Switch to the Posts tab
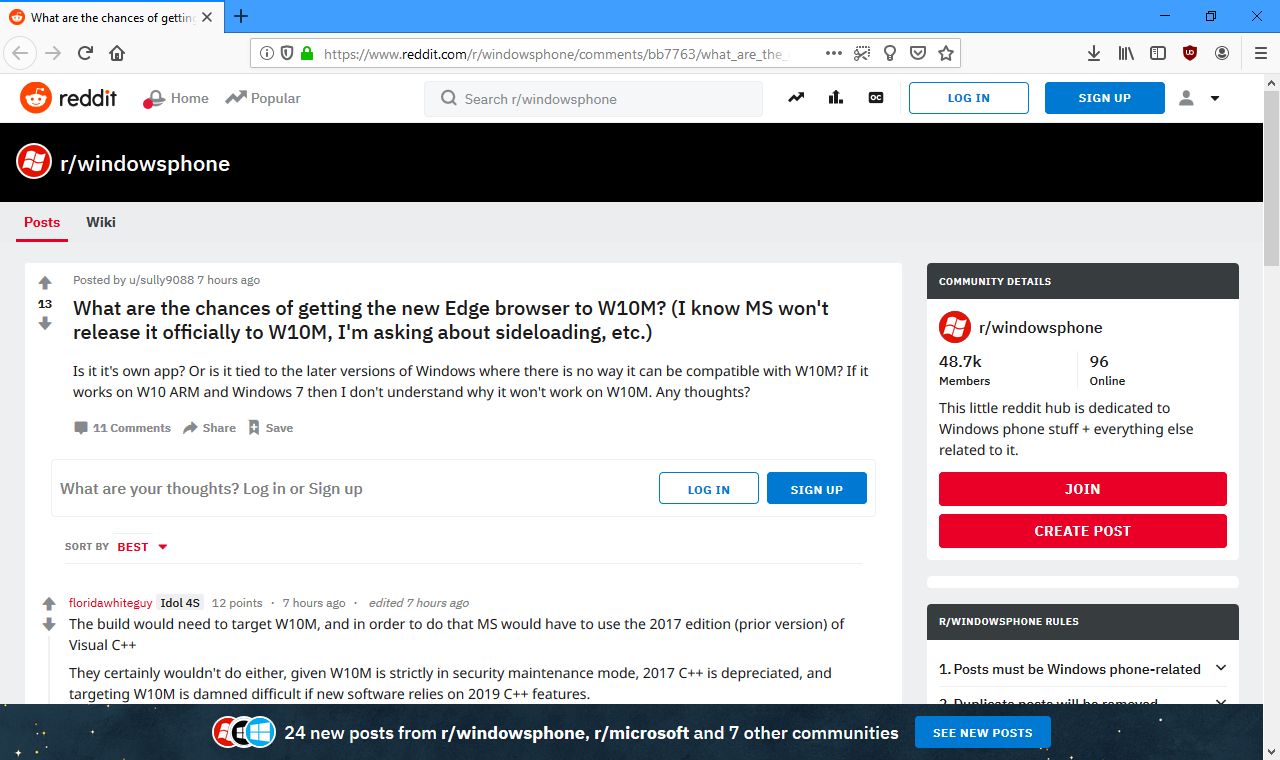Screen dimensions: 1280x760 pyautogui.click(x=42, y=222)
